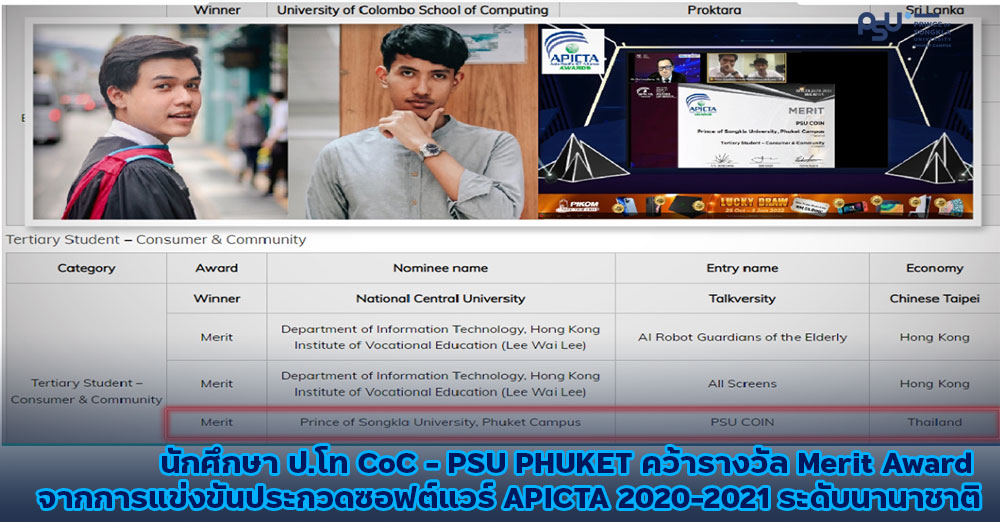Click Hong Kong in the AI Robot Guardians row
The image size is (1000, 522).
934,337
